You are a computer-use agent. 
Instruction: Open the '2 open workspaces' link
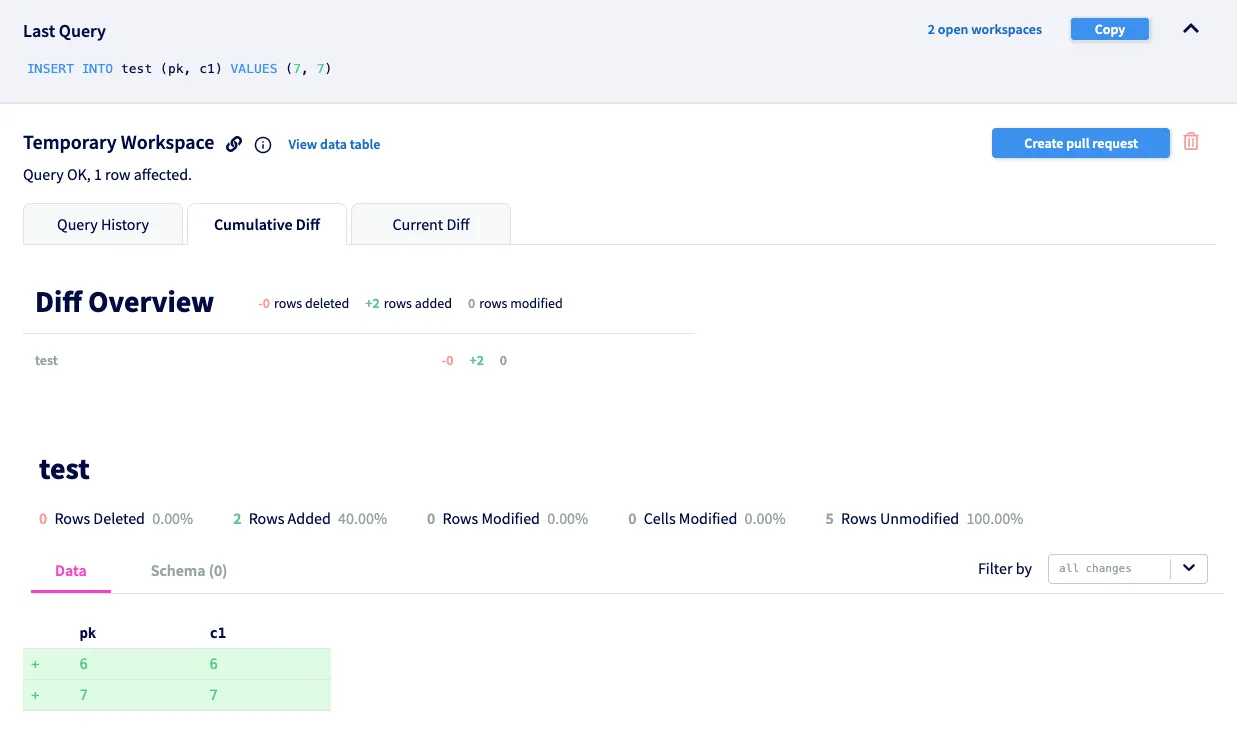984,29
